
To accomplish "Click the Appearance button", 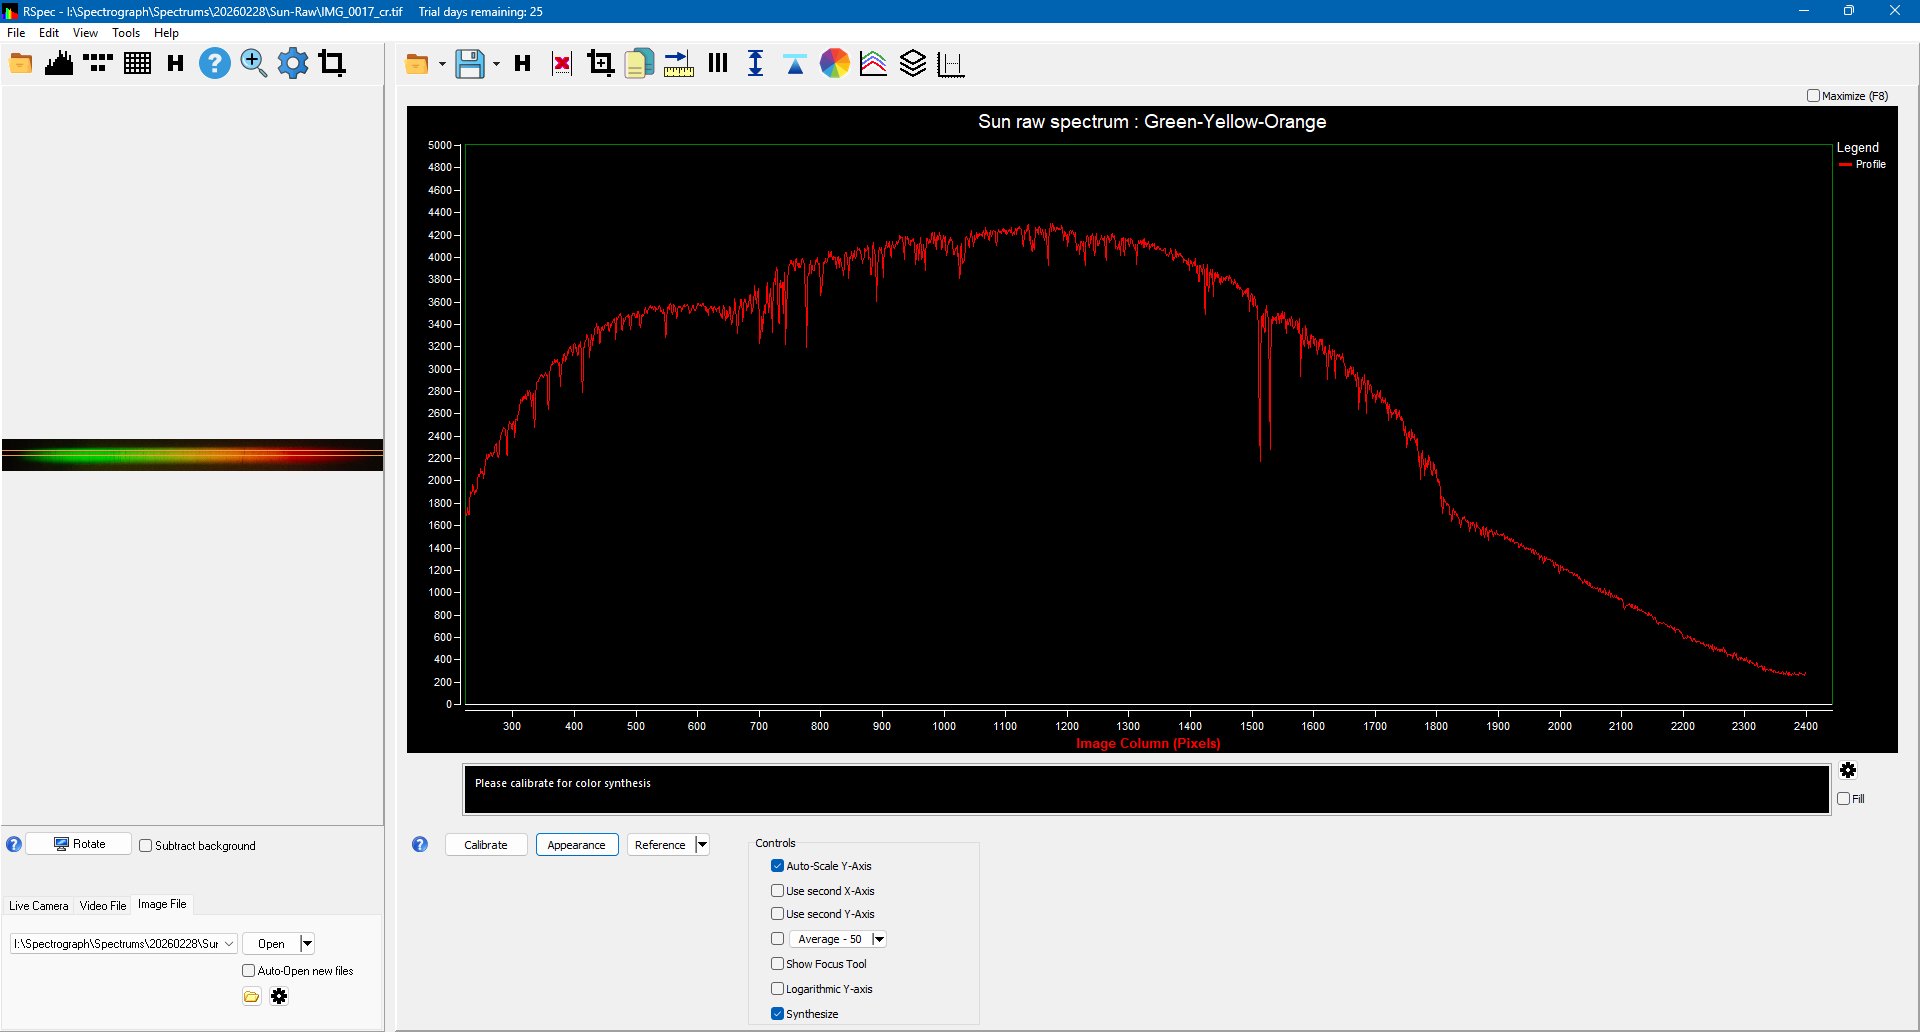I will 577,845.
